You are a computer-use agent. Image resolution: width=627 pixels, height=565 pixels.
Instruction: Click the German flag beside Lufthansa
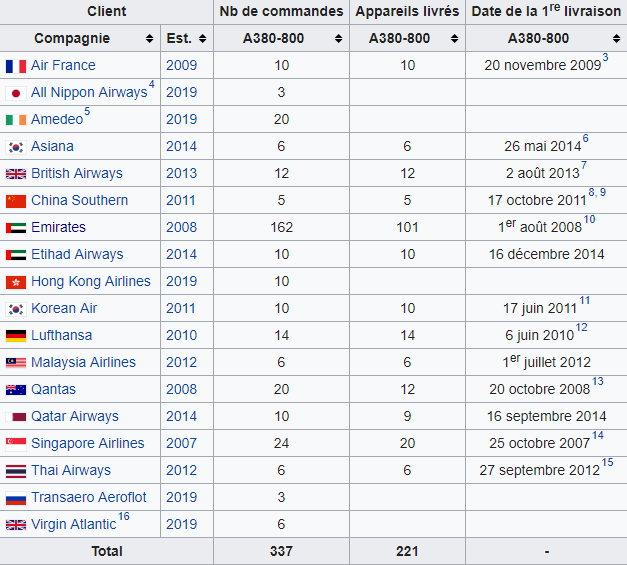coord(16,336)
